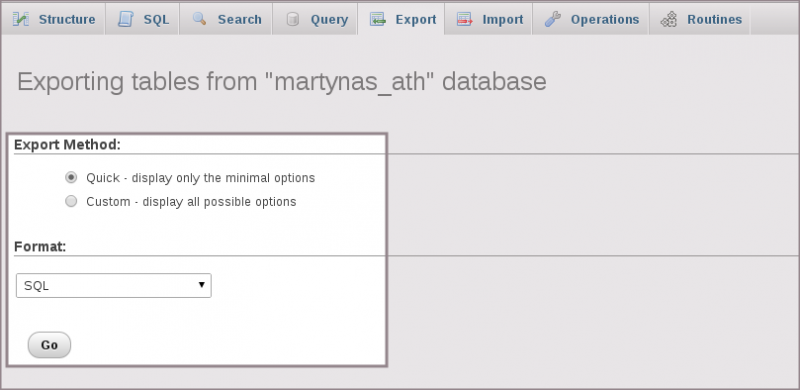
Task: Click the 'Exporting tables from' page title
Action: (x=282, y=82)
